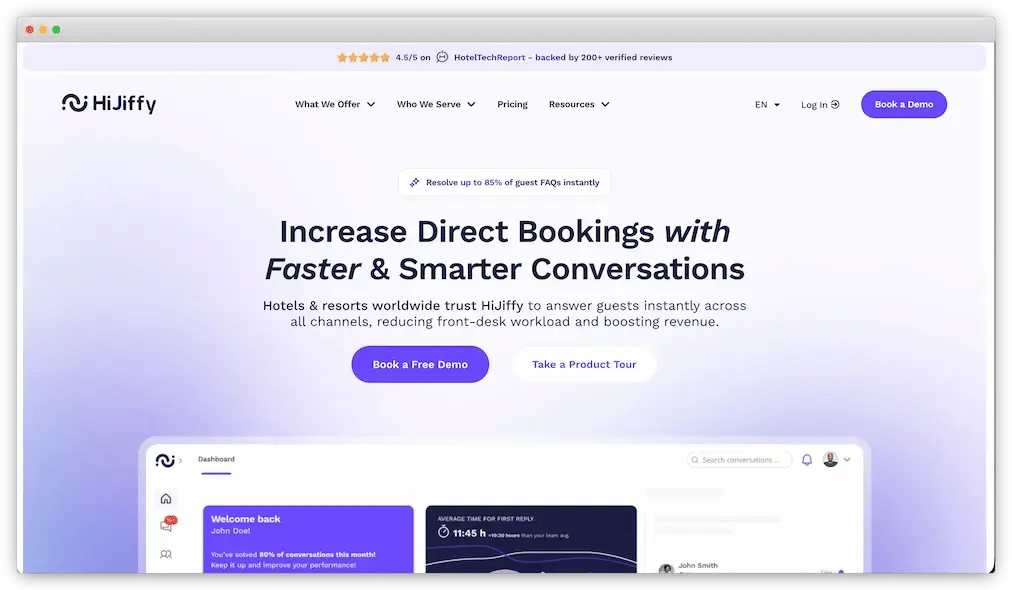The height and width of the screenshot is (590, 1012).
Task: Click the Resolve up to 85% badge
Action: 504,182
